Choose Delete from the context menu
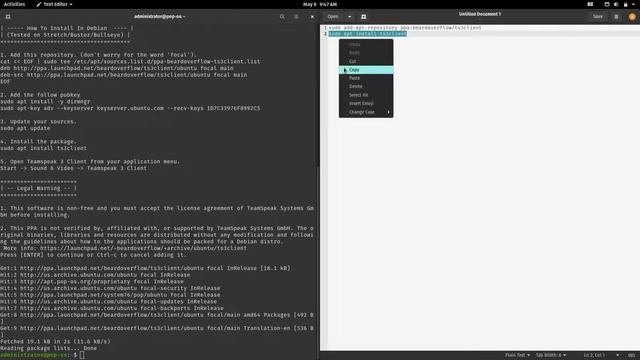640x360 pixels. click(x=366, y=87)
